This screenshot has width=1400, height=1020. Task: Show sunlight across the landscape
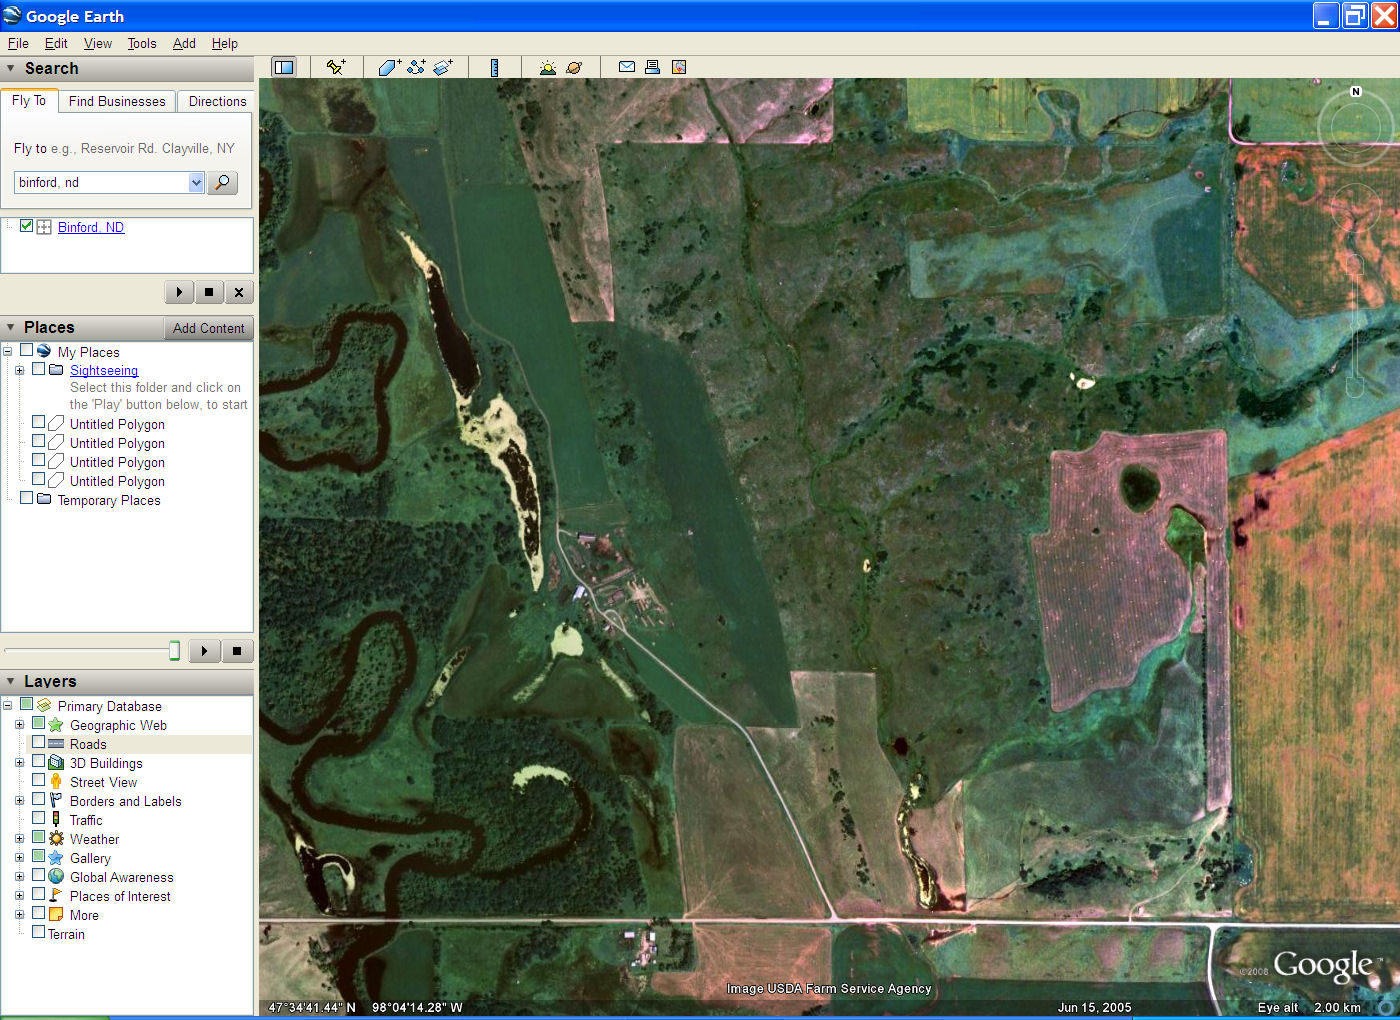(x=547, y=67)
